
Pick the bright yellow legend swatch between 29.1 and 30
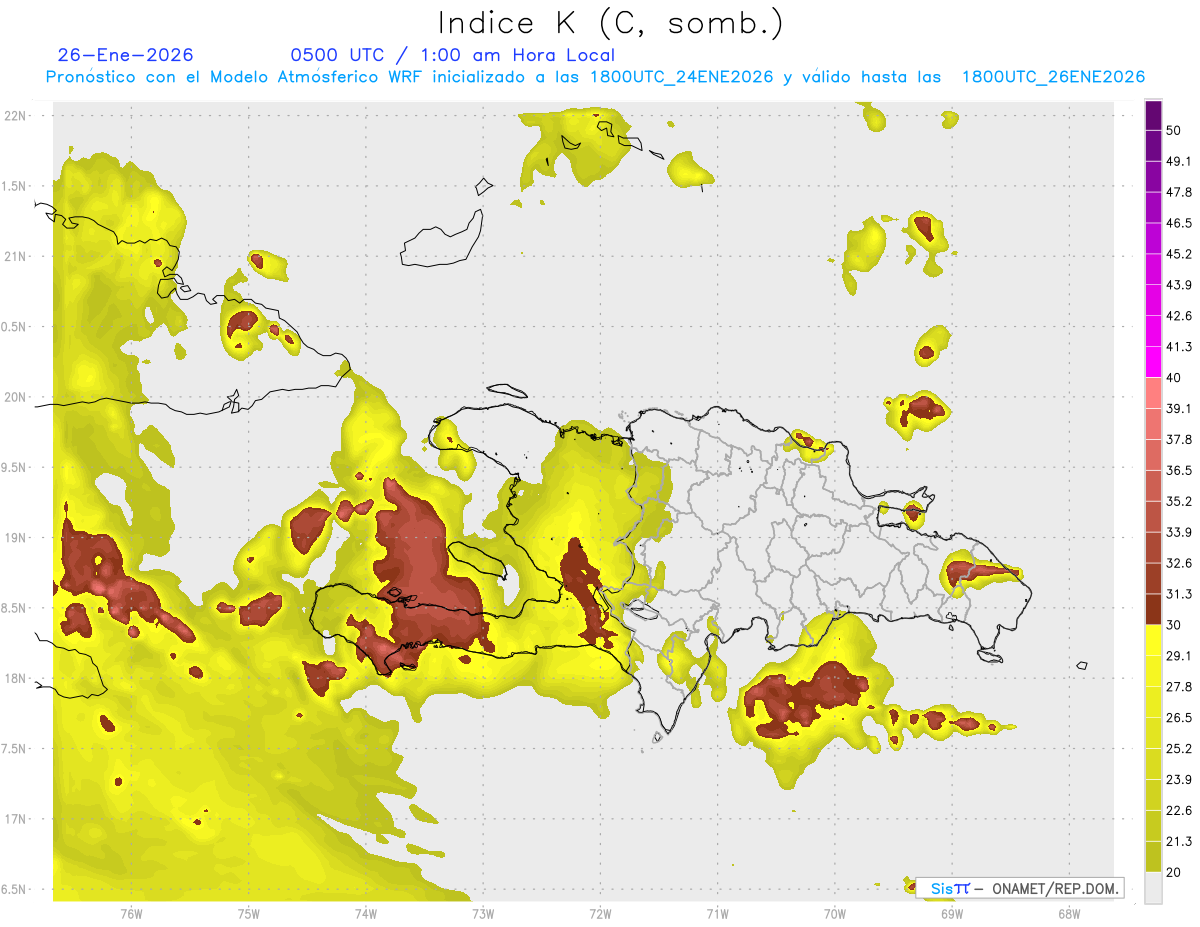point(1153,640)
